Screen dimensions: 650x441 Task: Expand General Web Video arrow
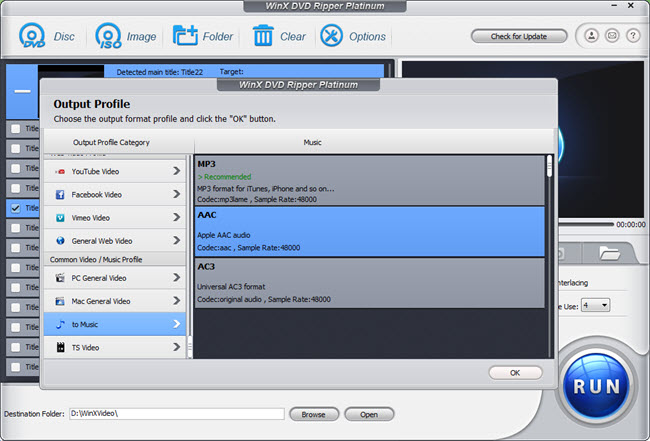pos(177,240)
